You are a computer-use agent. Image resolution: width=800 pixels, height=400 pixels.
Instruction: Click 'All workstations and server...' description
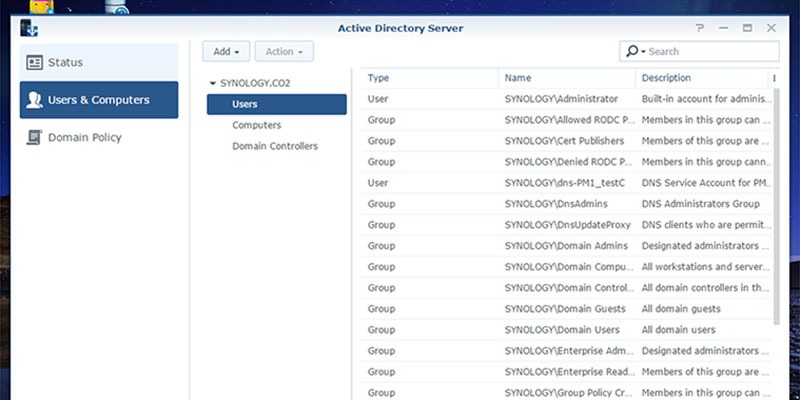(x=706, y=267)
